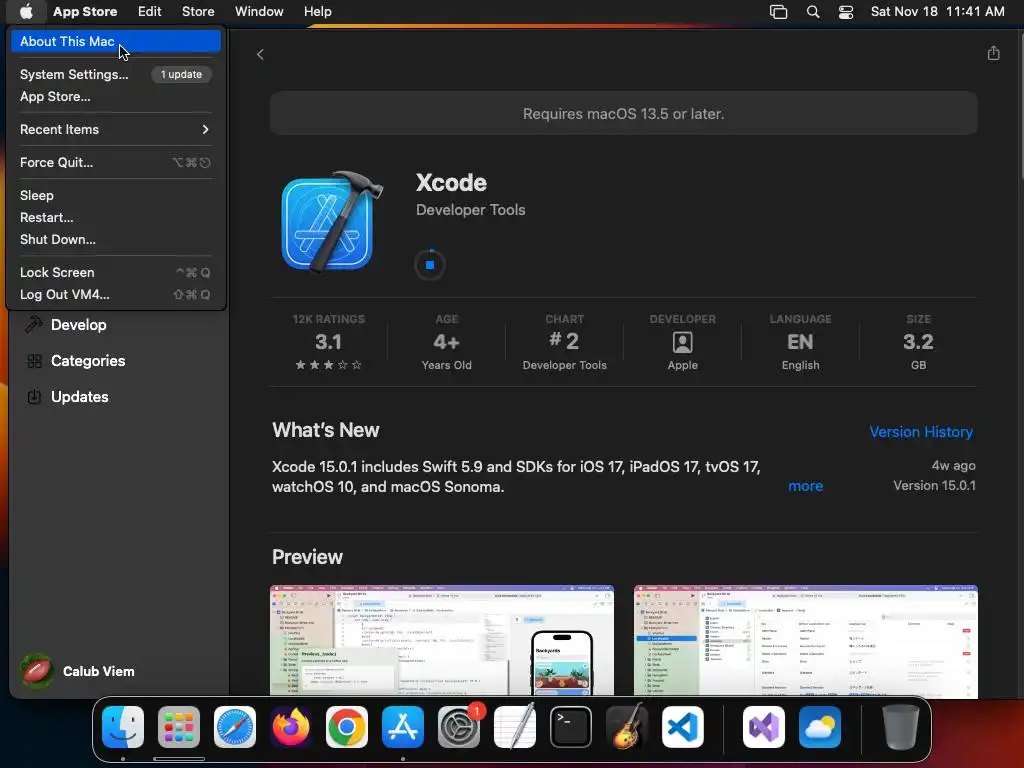Click the Developer Tools category text under Xcode
The width and height of the screenshot is (1024, 768).
point(470,210)
